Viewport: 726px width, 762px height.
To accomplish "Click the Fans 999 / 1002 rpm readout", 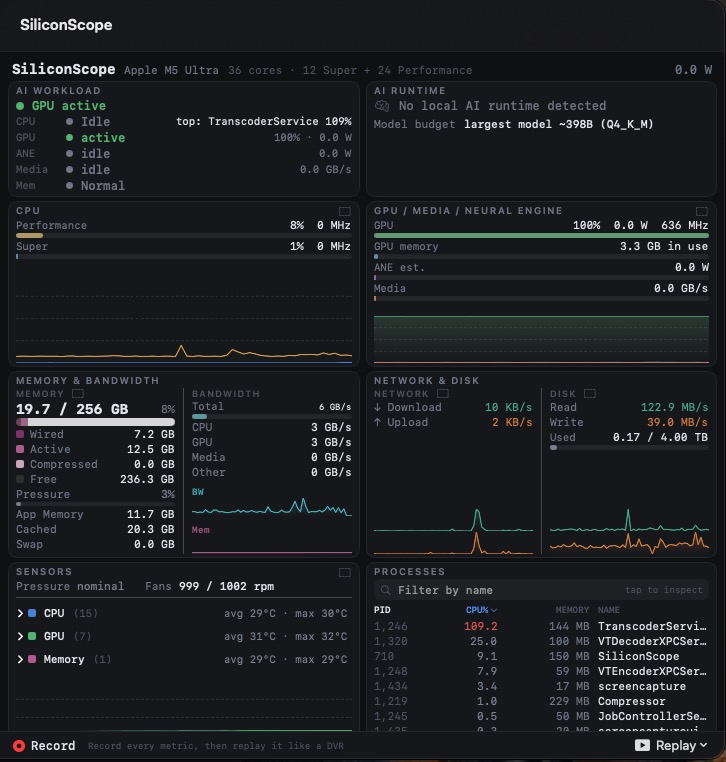I will (x=209, y=587).
